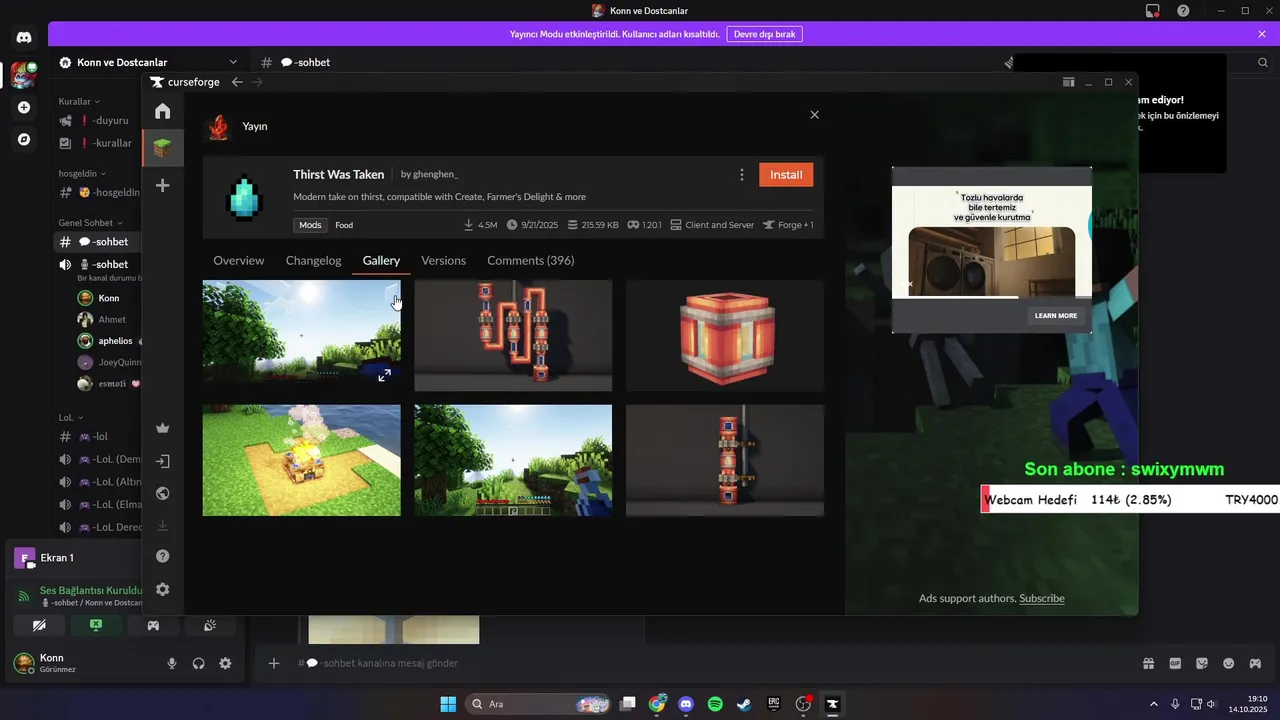Open Discord user settings gear

tap(225, 663)
